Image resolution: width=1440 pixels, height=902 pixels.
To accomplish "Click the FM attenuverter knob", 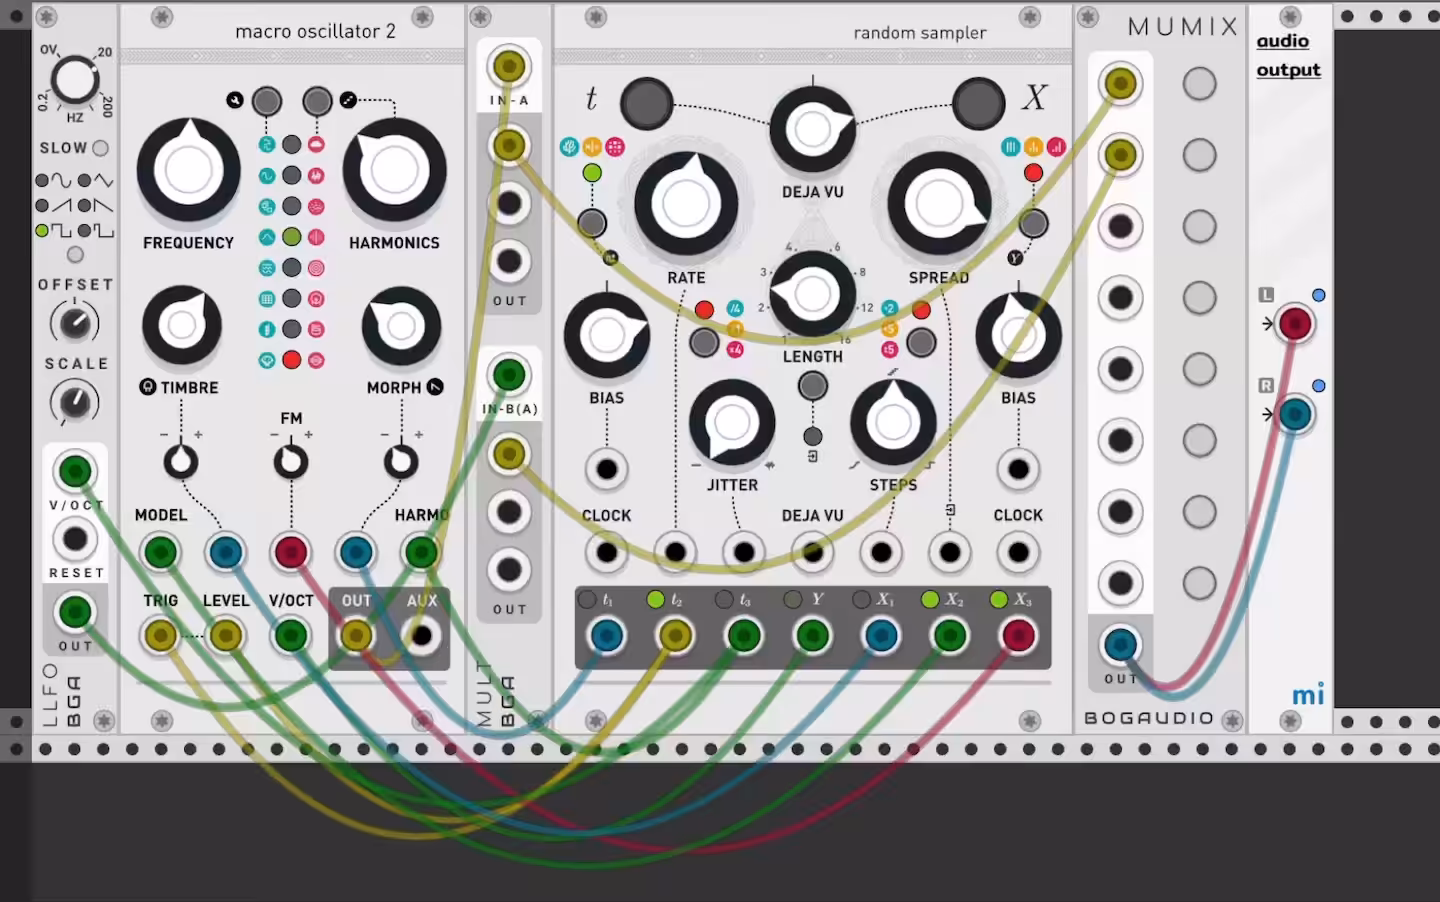I will pos(291,461).
